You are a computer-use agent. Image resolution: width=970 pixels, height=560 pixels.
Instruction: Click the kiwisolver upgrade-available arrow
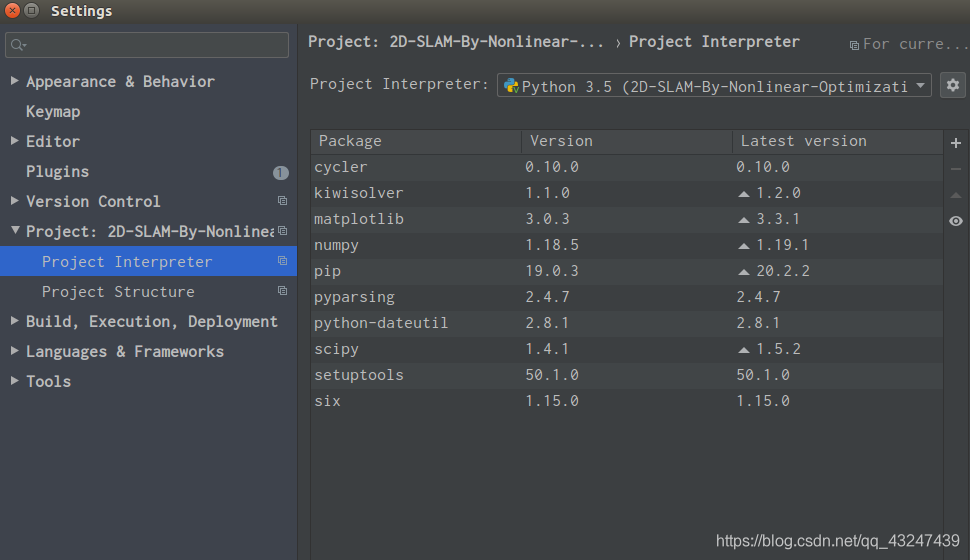(744, 194)
